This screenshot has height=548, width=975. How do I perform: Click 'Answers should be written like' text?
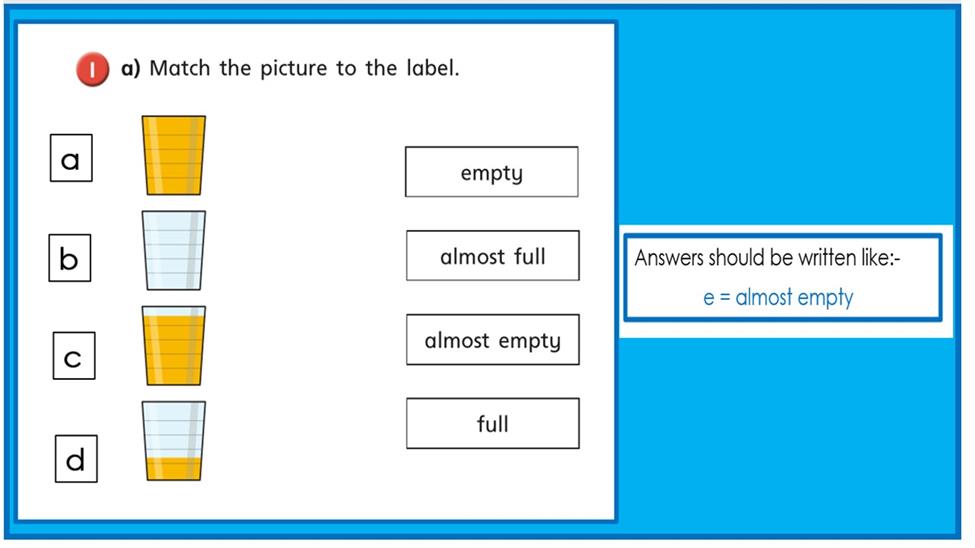coord(767,257)
